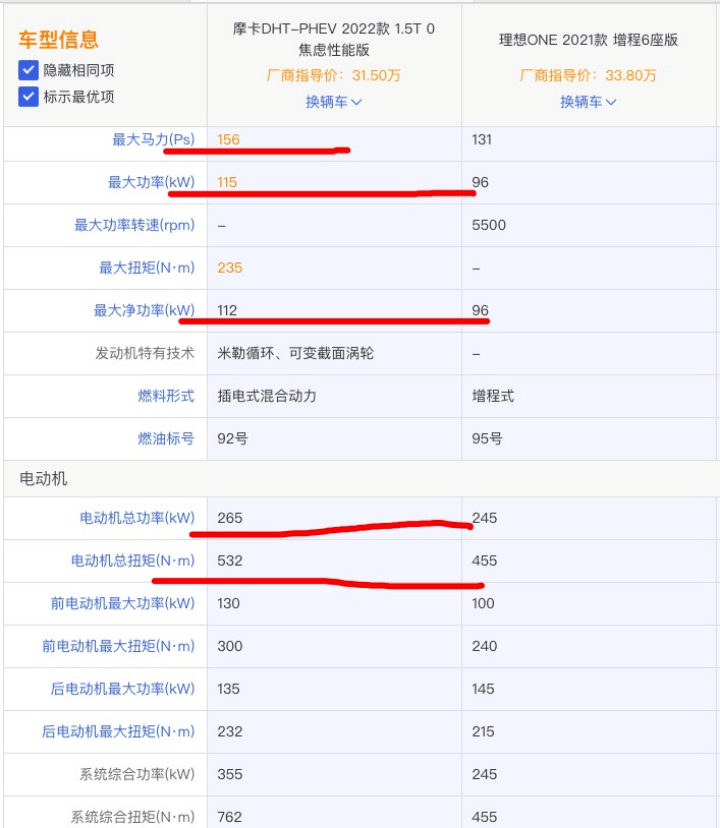The height and width of the screenshot is (828, 720).
Task: Open 换辆车 dropdown under 理想ONE
Action: point(588,102)
